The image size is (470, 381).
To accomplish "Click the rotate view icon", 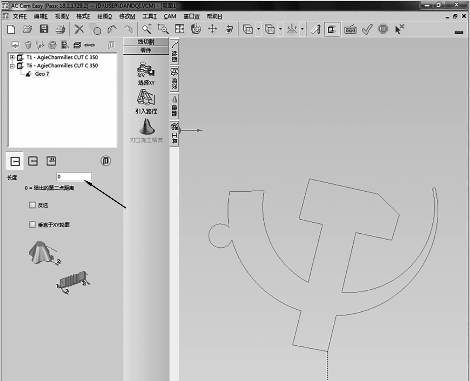I will point(196,29).
